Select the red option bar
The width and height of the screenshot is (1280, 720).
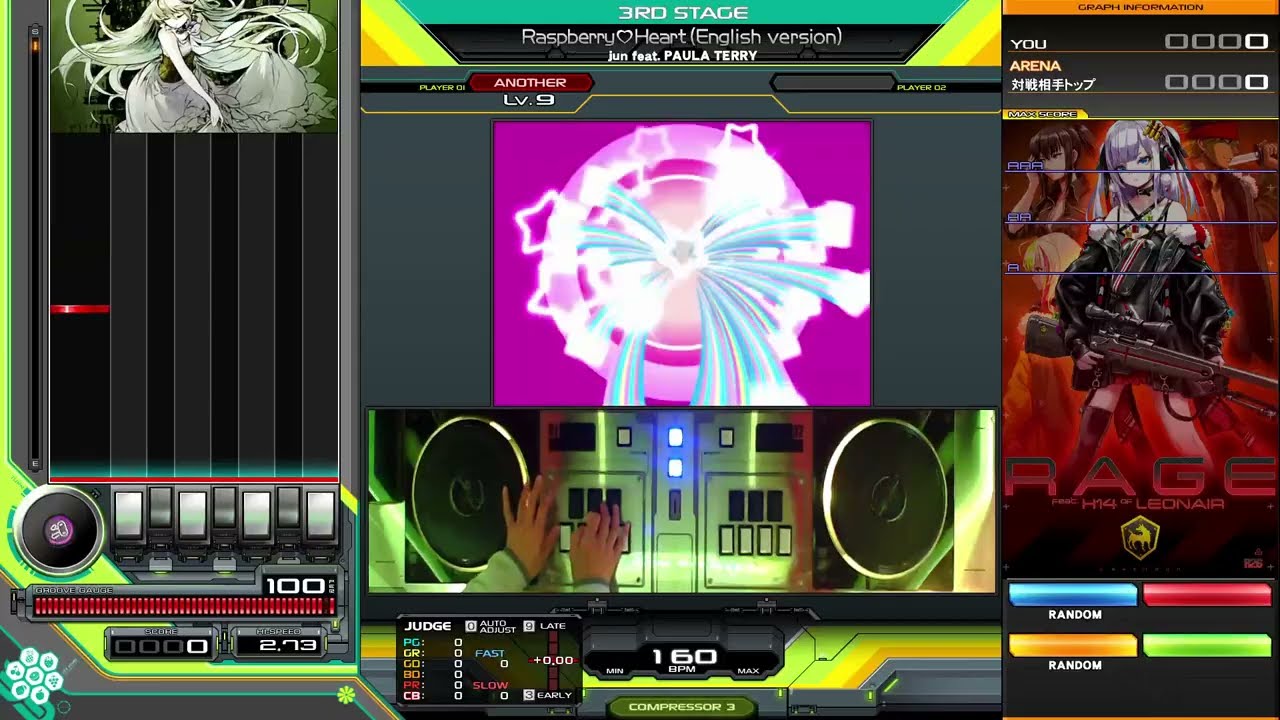pyautogui.click(x=1207, y=595)
